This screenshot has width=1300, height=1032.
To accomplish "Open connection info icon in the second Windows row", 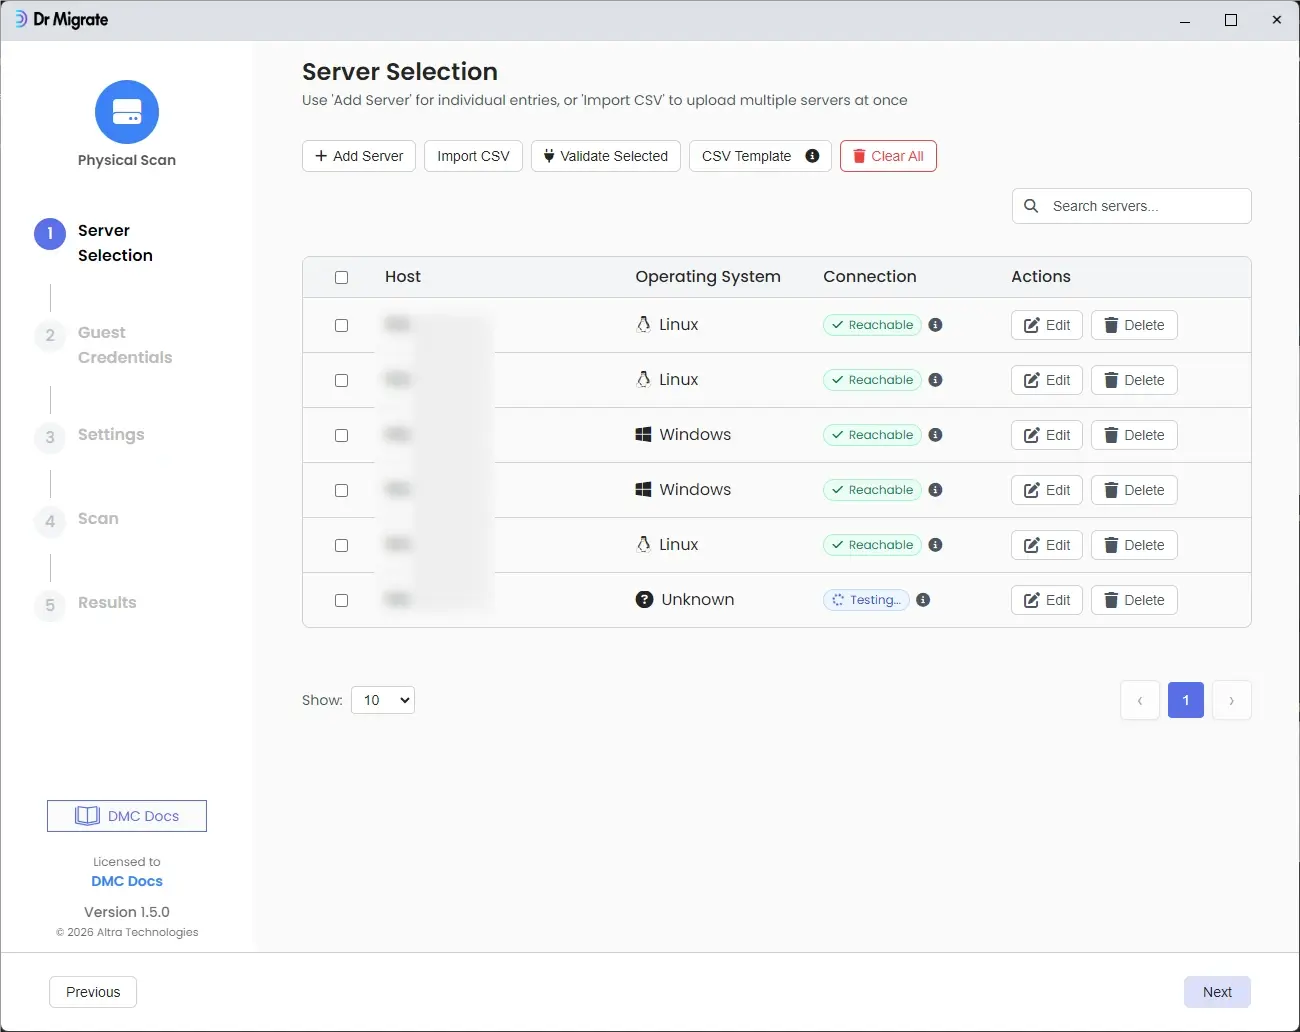I will point(935,490).
